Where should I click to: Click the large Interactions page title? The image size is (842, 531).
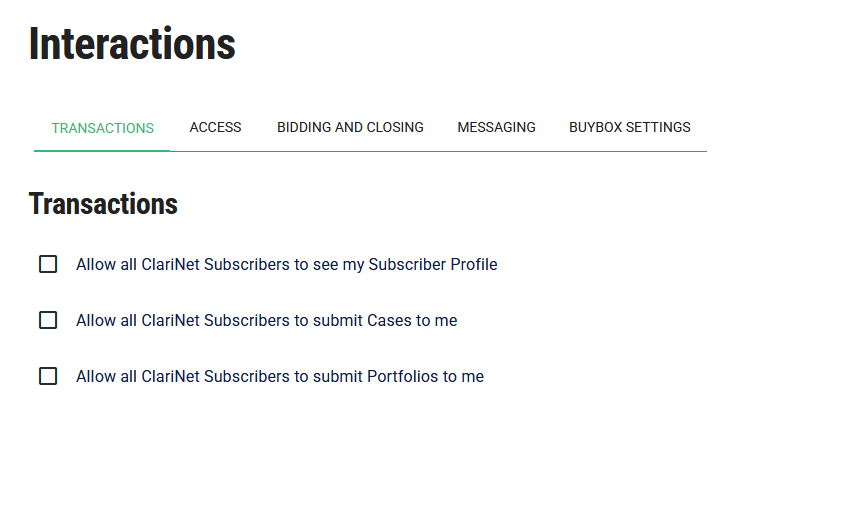tap(132, 44)
